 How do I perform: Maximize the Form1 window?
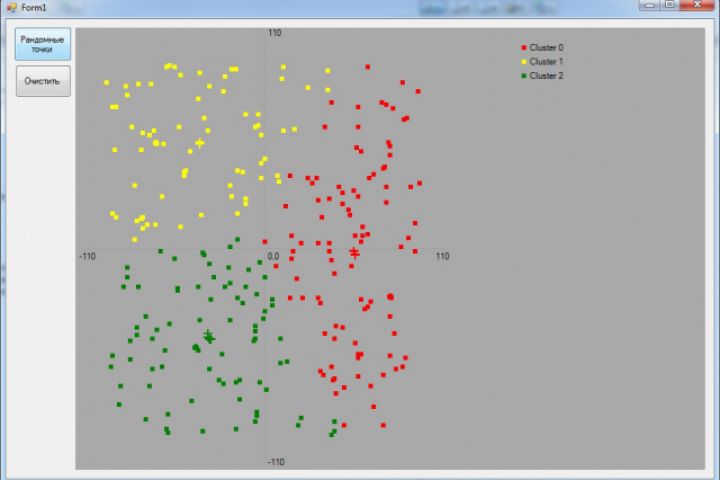(x=669, y=5)
